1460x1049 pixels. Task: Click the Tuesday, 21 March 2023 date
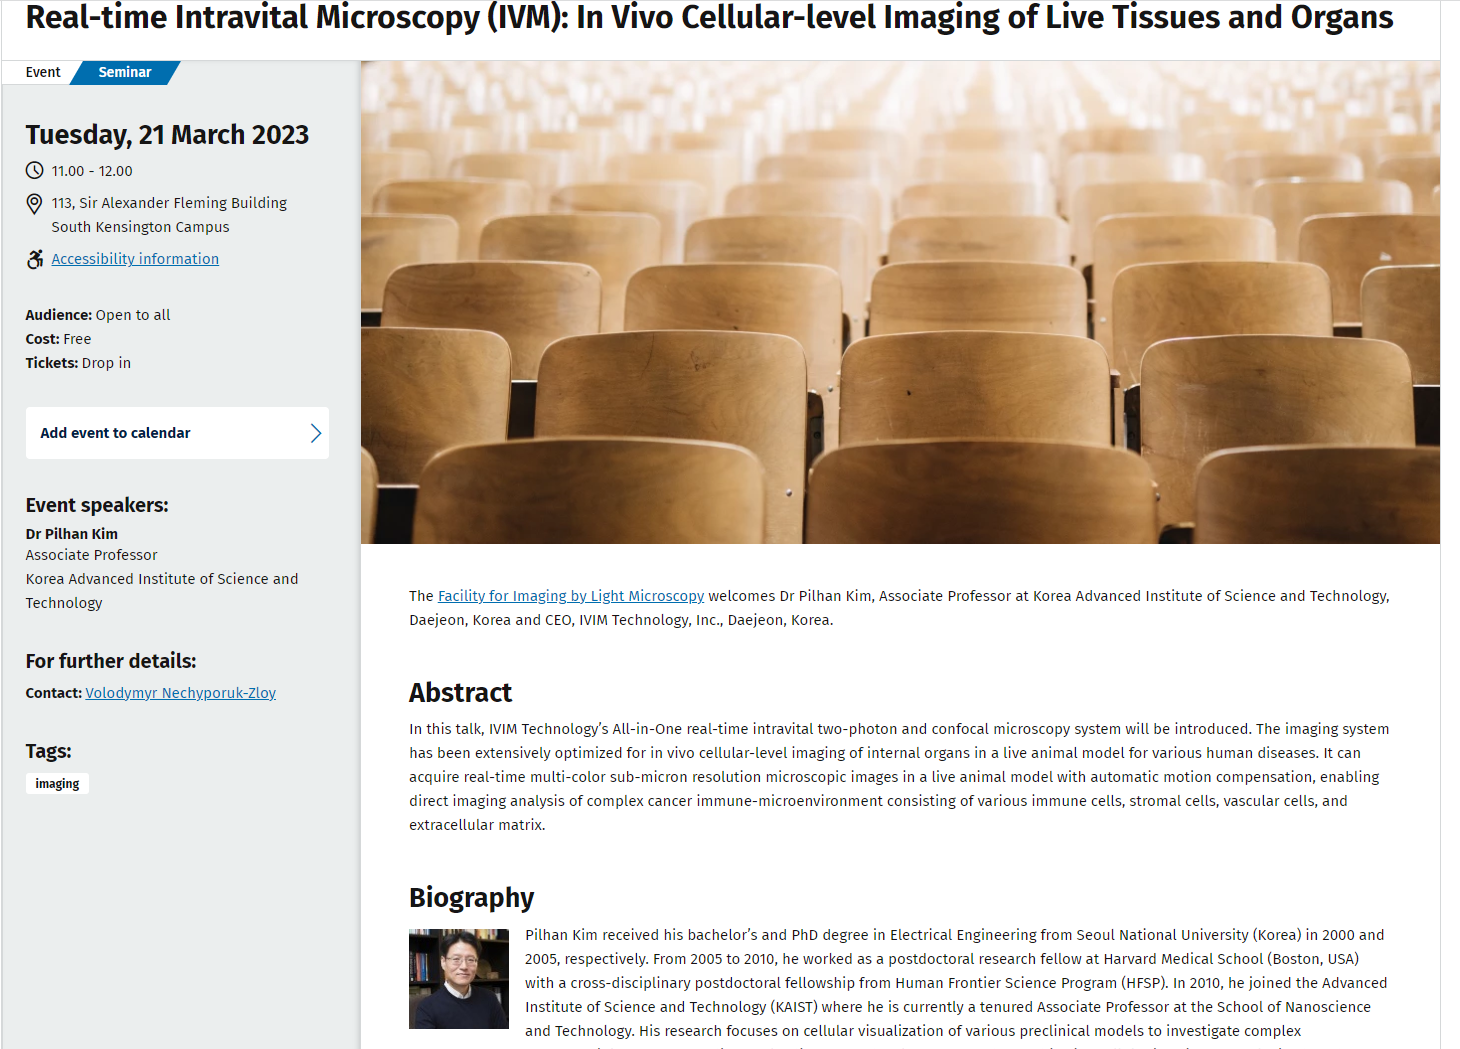167,135
